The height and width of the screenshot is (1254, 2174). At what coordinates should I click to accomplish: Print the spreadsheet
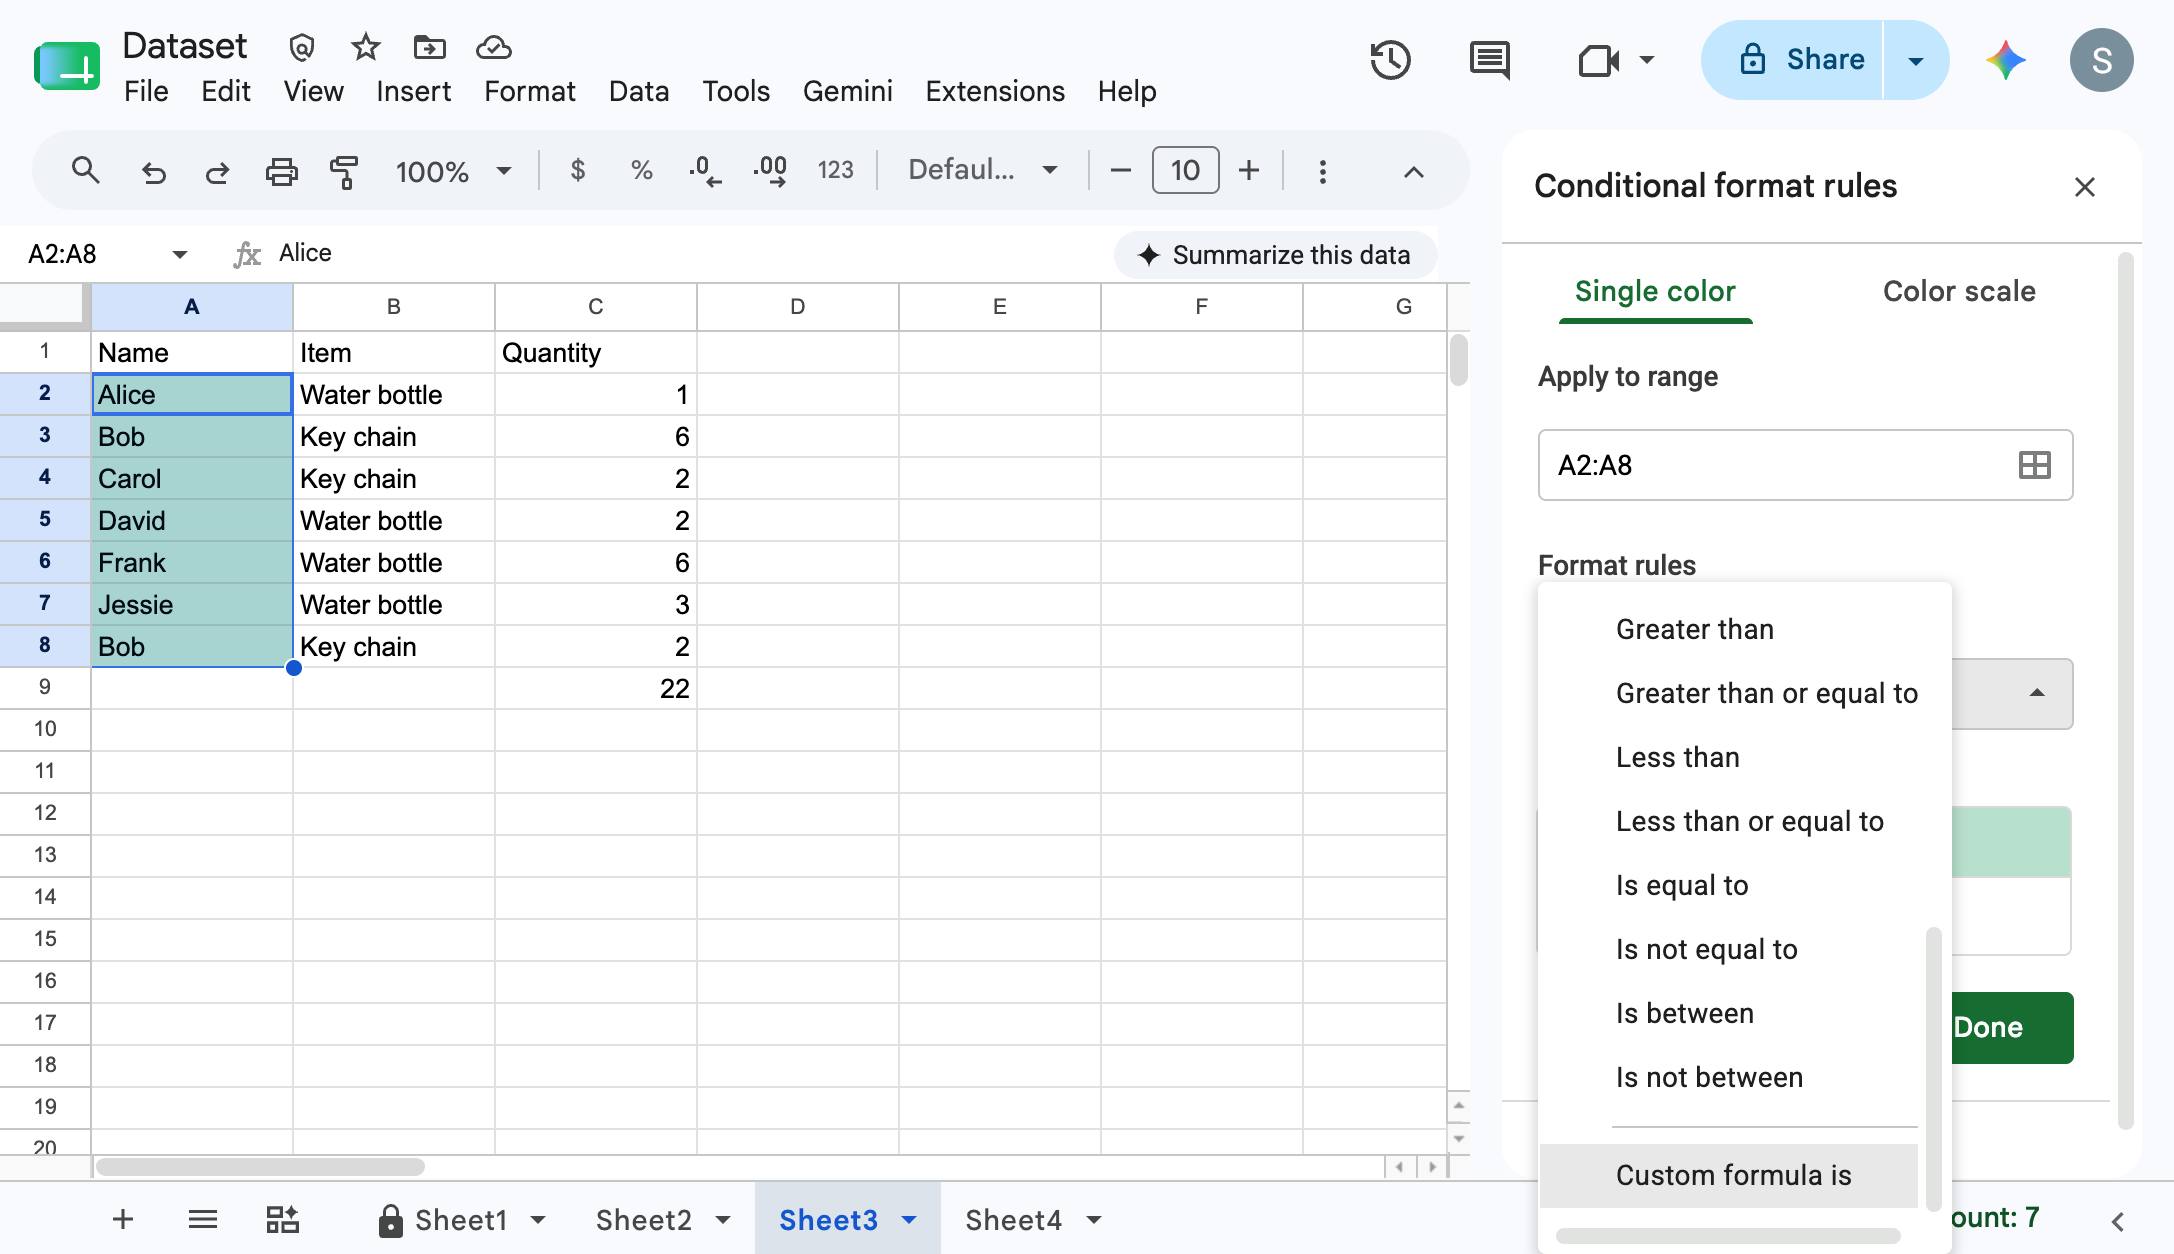point(281,172)
